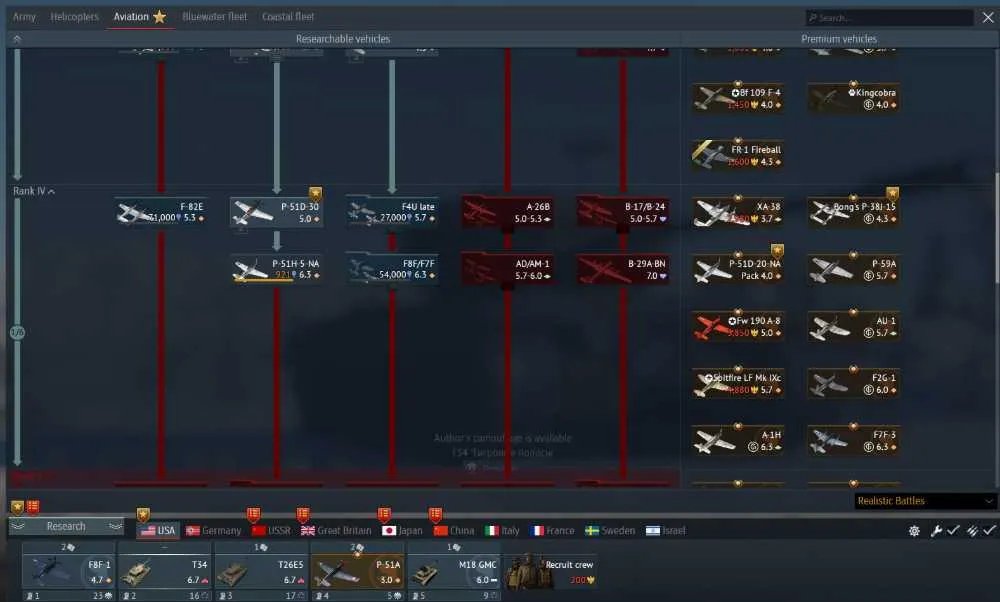Click the gold star above Research
Screen dimensions: 1000x602
tap(17, 508)
